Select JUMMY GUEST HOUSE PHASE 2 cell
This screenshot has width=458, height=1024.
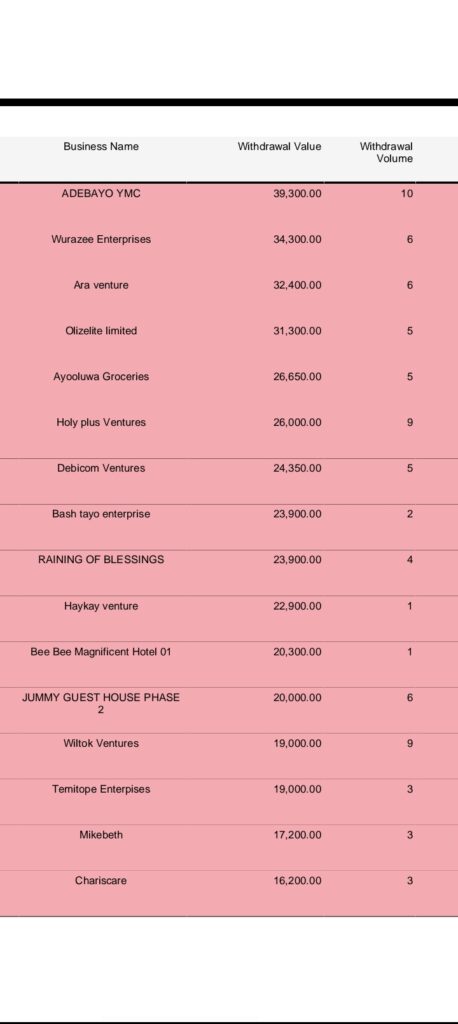click(x=101, y=704)
